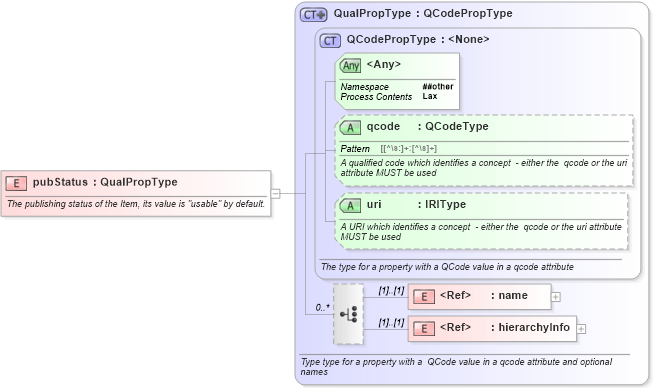Select the uri attribute name
The width and height of the screenshot is (653, 388).
(x=374, y=204)
